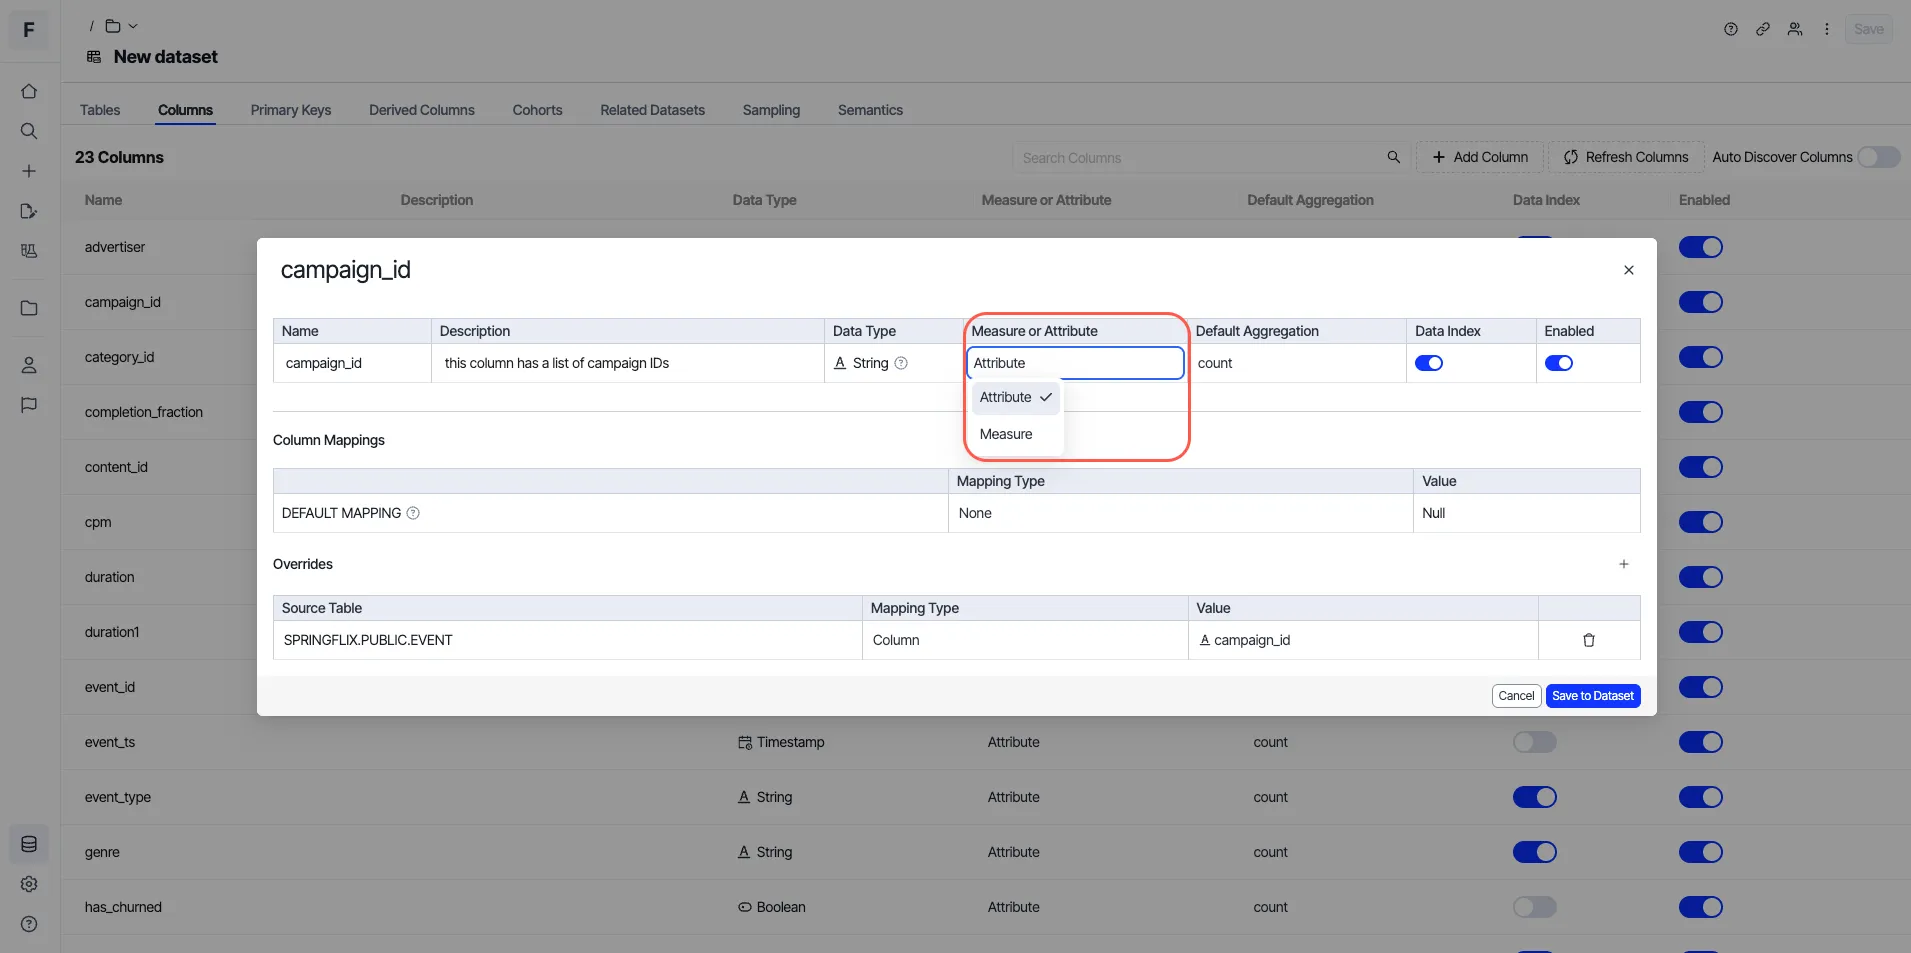Turn on Auto Discover Columns toggle

(1879, 157)
